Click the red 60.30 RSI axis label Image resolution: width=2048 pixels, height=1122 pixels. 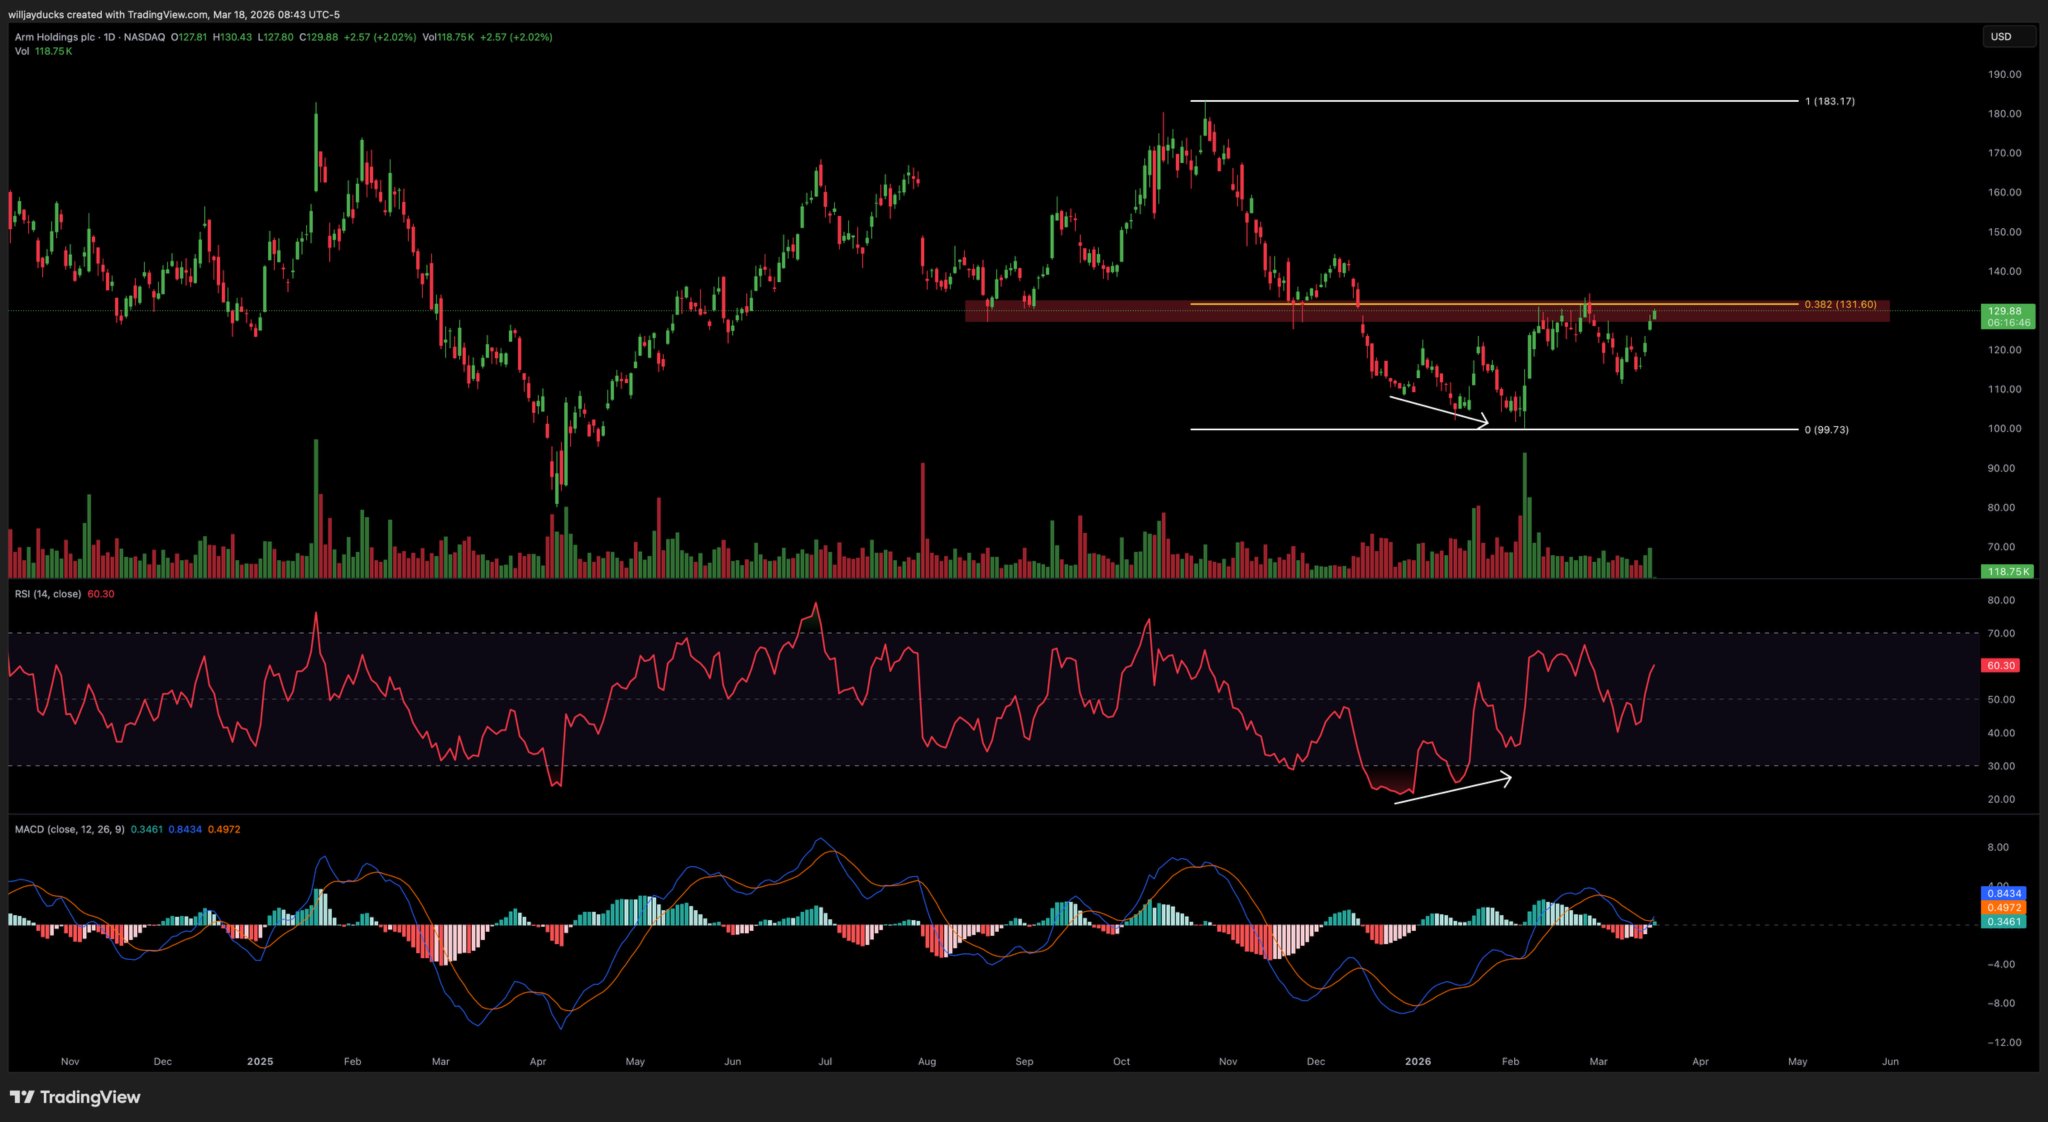2000,665
